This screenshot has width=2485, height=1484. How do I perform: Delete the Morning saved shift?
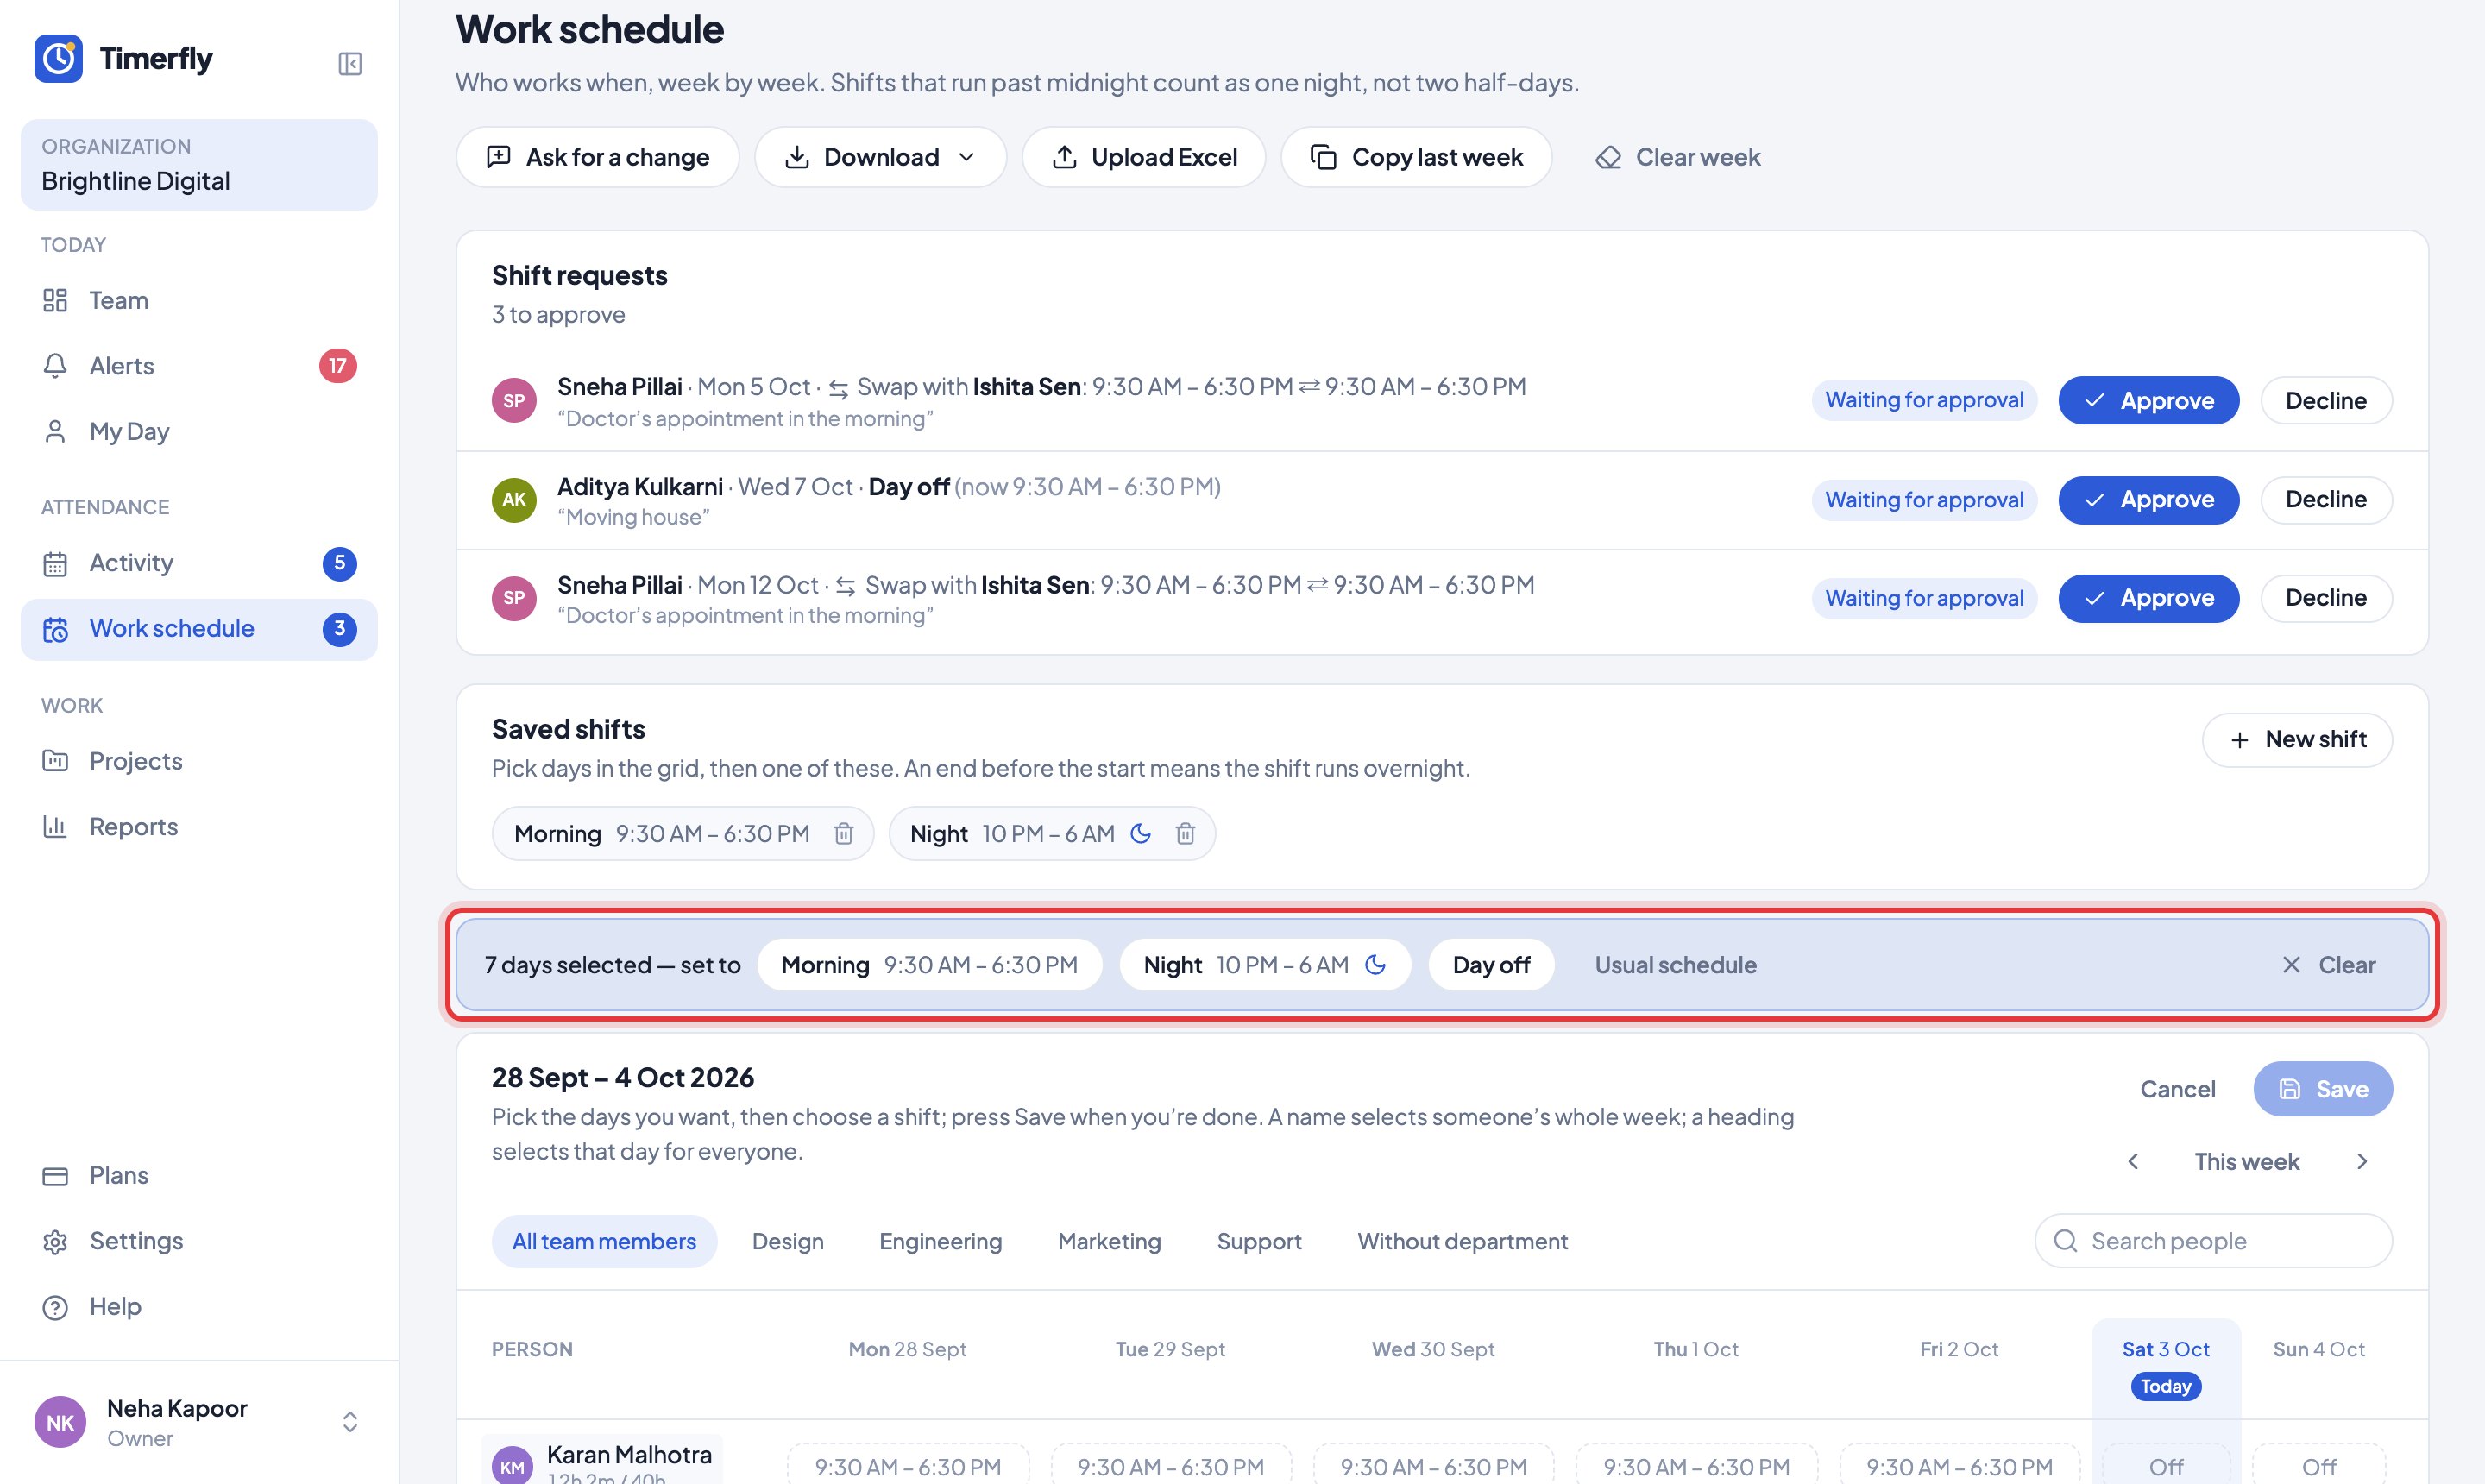[x=843, y=834]
